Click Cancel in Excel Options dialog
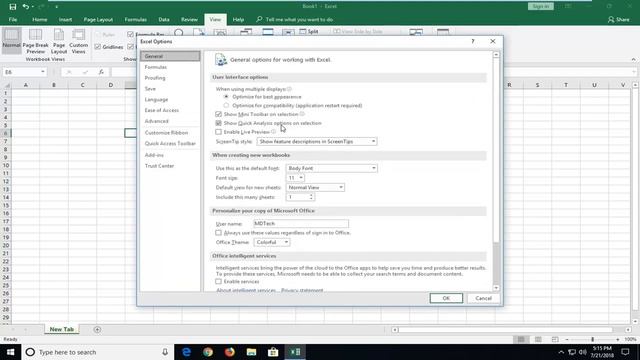 (483, 298)
